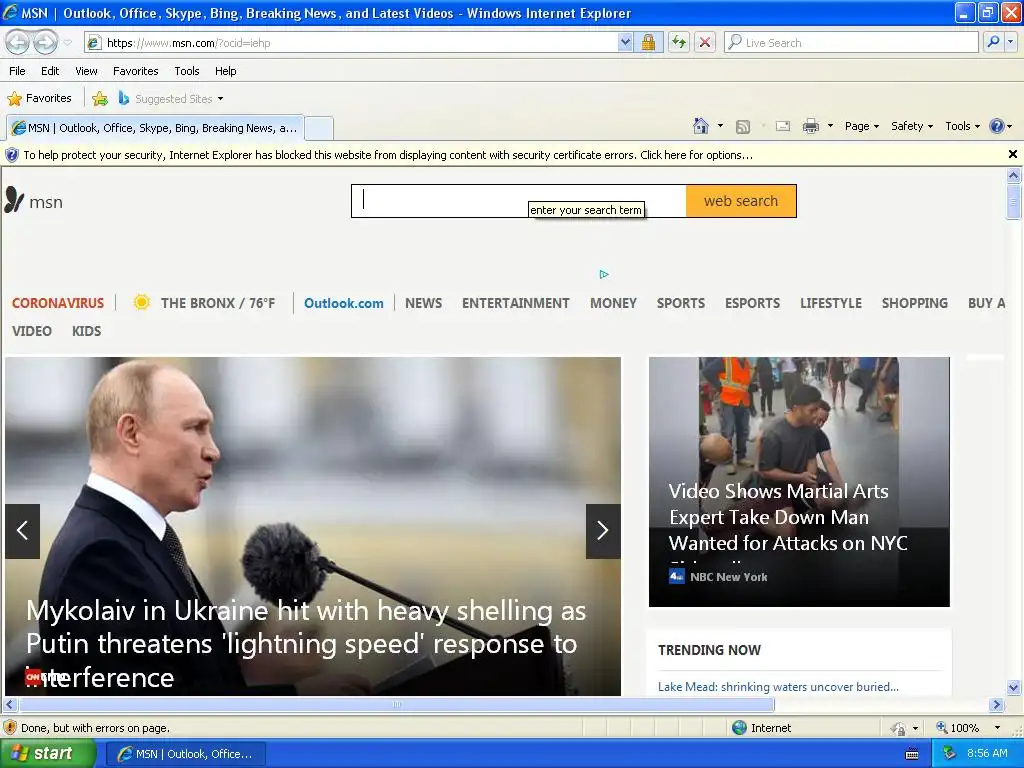This screenshot has width=1024, height=768.
Task: Click the AdChoices triangle icon
Action: (x=604, y=274)
